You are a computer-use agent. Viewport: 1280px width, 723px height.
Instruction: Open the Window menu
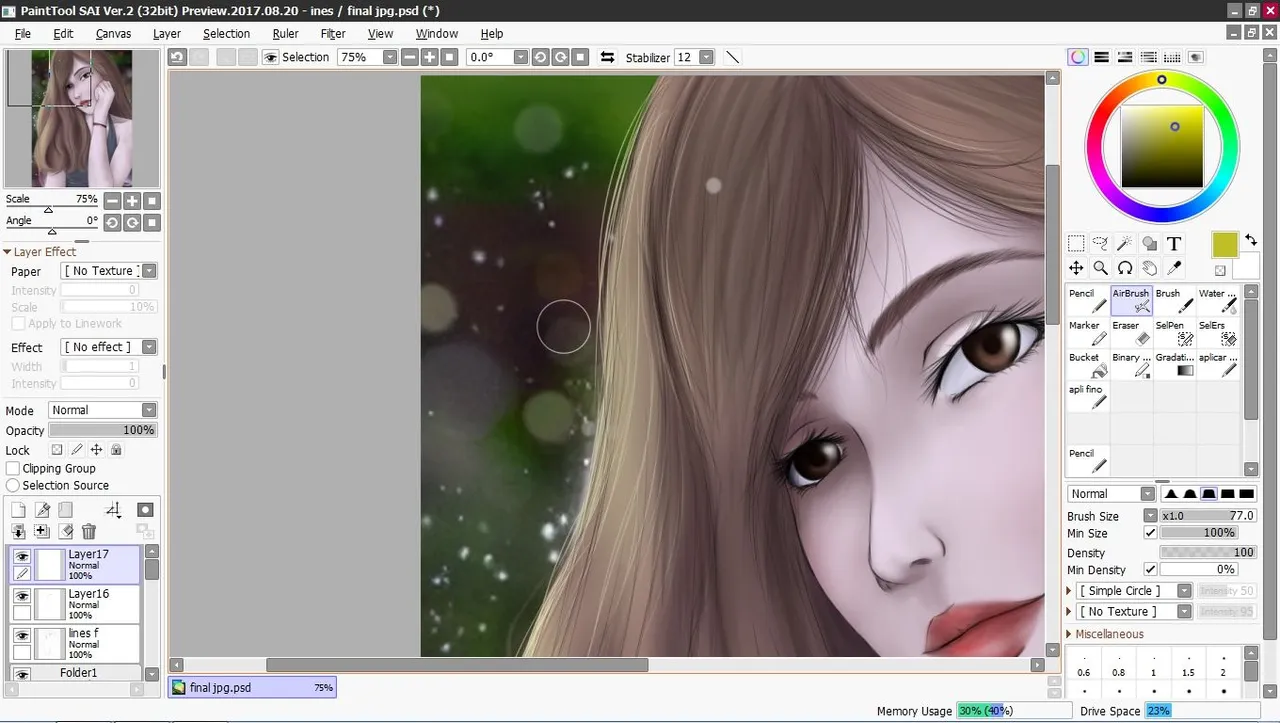coord(436,33)
